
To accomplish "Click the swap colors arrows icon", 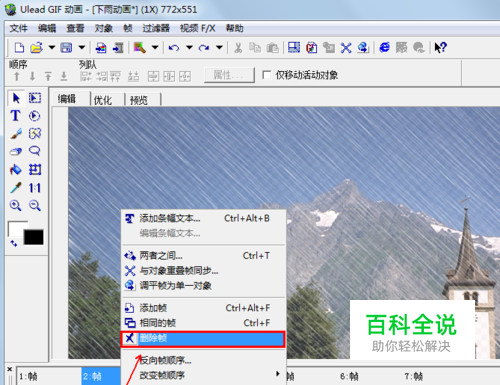I will (14, 243).
